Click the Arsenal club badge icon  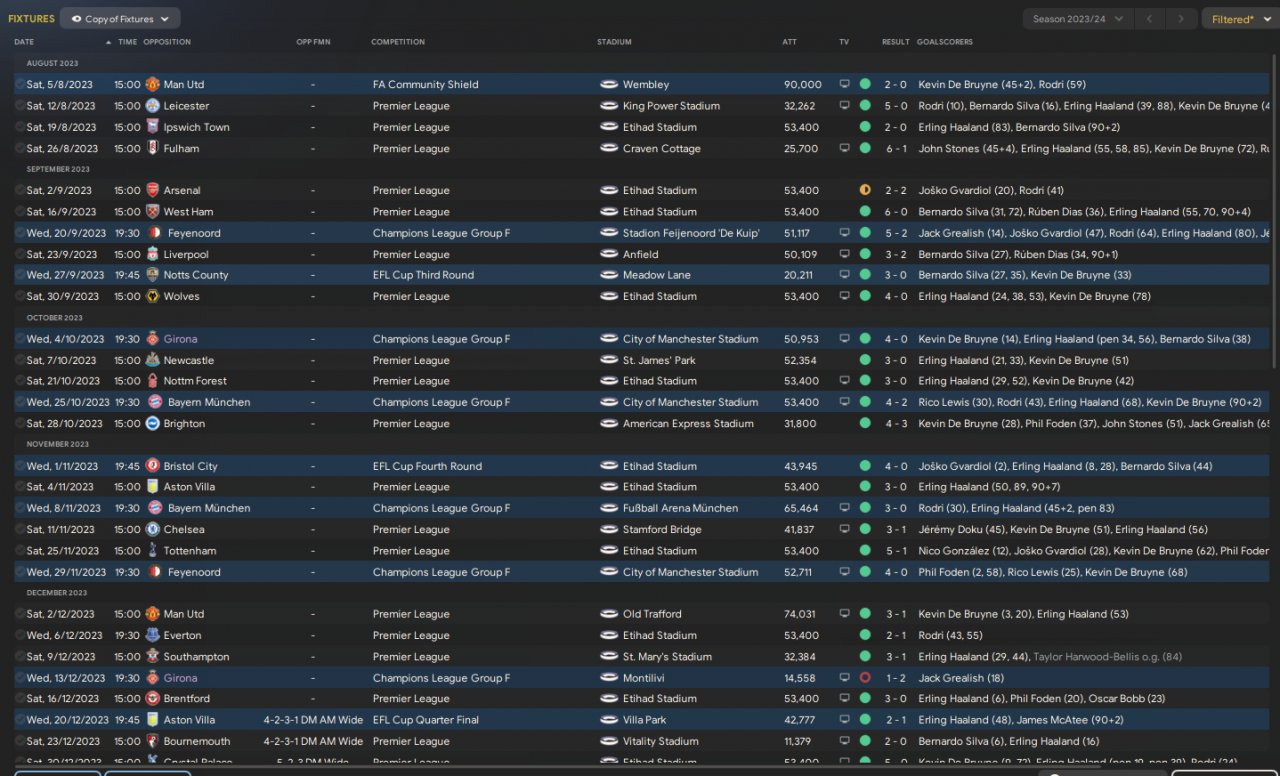tap(152, 190)
